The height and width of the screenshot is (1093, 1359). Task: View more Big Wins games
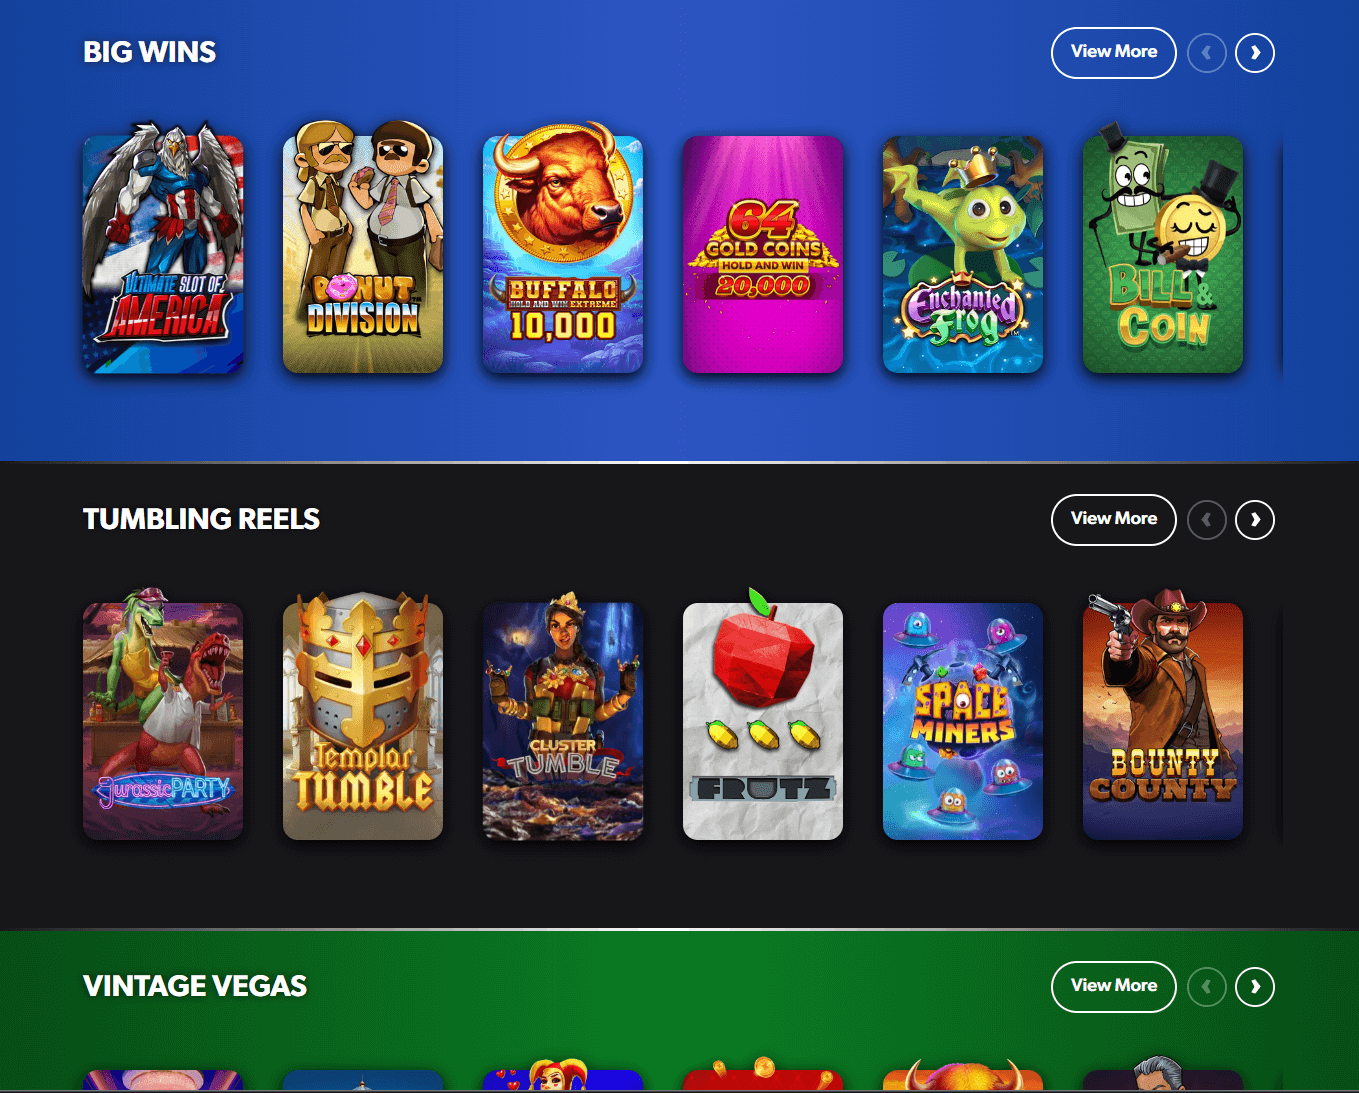pyautogui.click(x=1114, y=53)
